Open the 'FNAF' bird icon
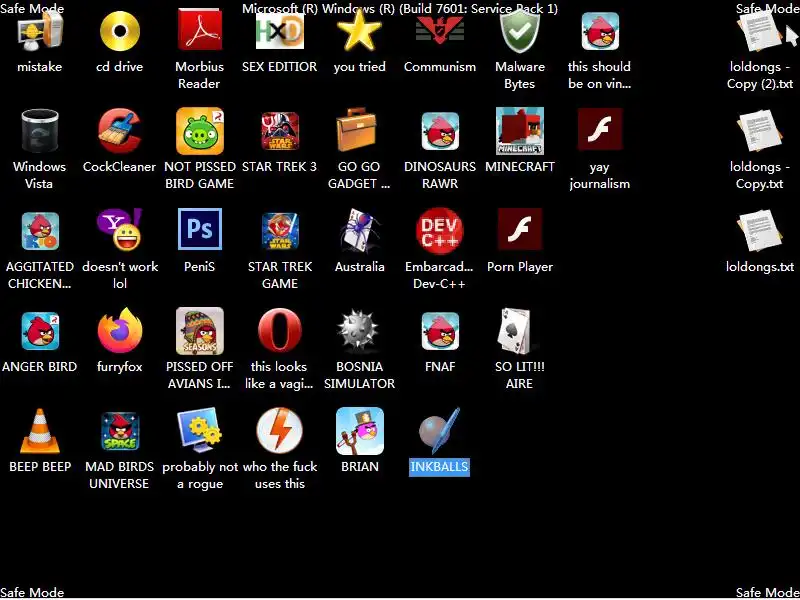The width and height of the screenshot is (800, 600). (x=440, y=331)
